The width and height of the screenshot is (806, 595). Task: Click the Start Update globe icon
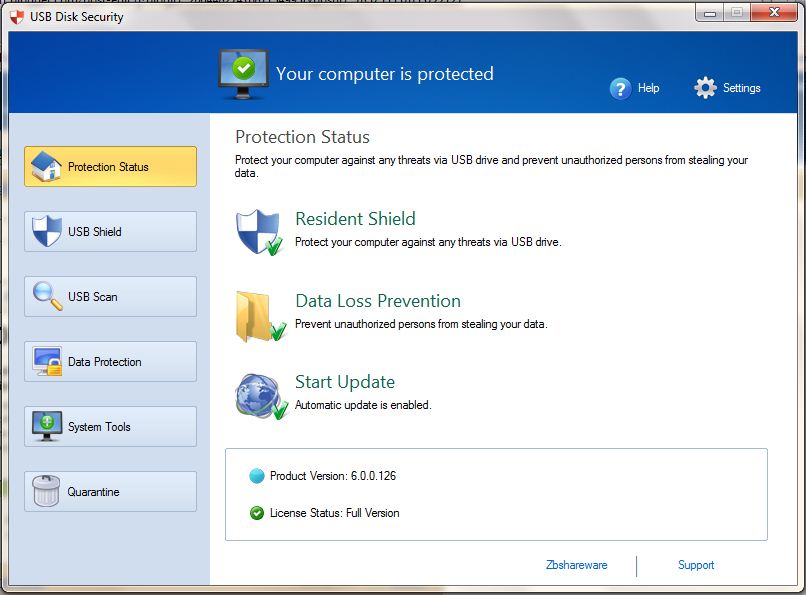click(x=262, y=396)
